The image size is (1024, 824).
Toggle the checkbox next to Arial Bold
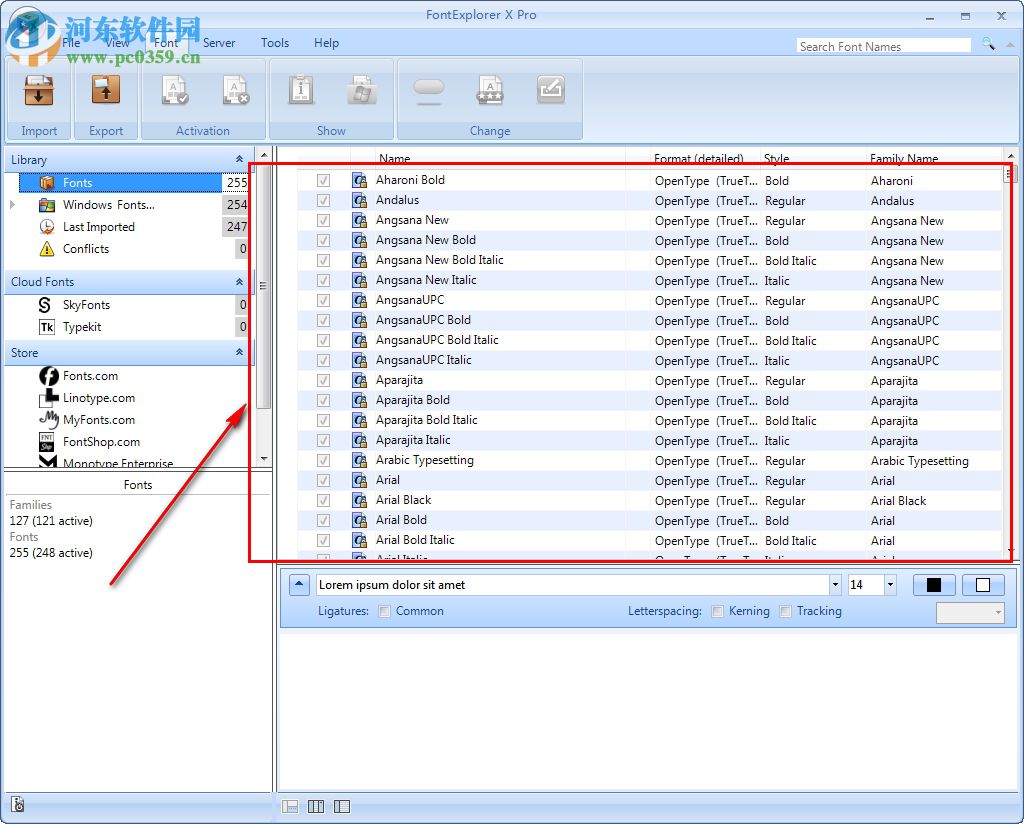coord(323,520)
